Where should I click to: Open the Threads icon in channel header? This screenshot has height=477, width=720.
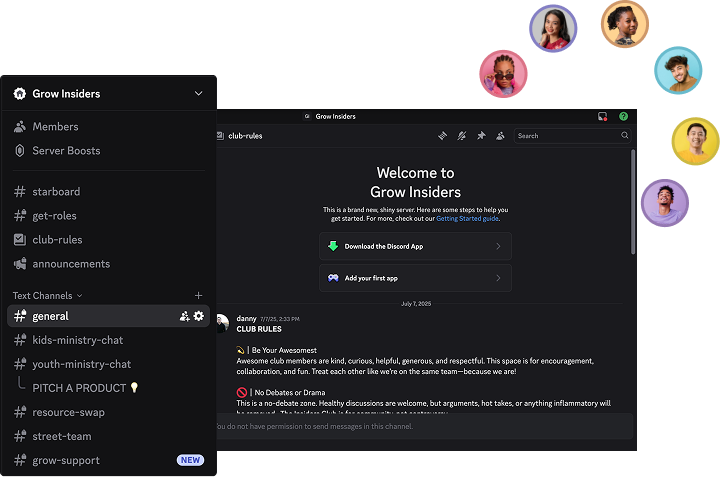pyautogui.click(x=443, y=136)
